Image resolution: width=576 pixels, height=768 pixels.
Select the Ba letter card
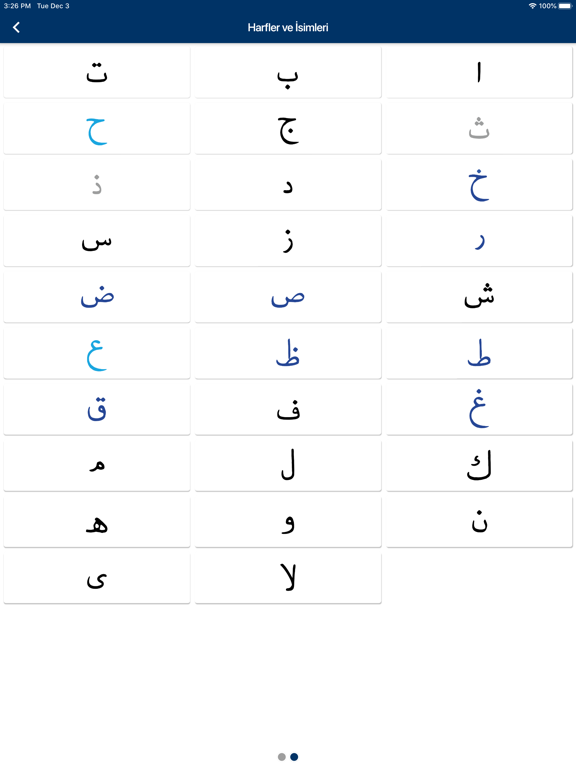coord(288,73)
